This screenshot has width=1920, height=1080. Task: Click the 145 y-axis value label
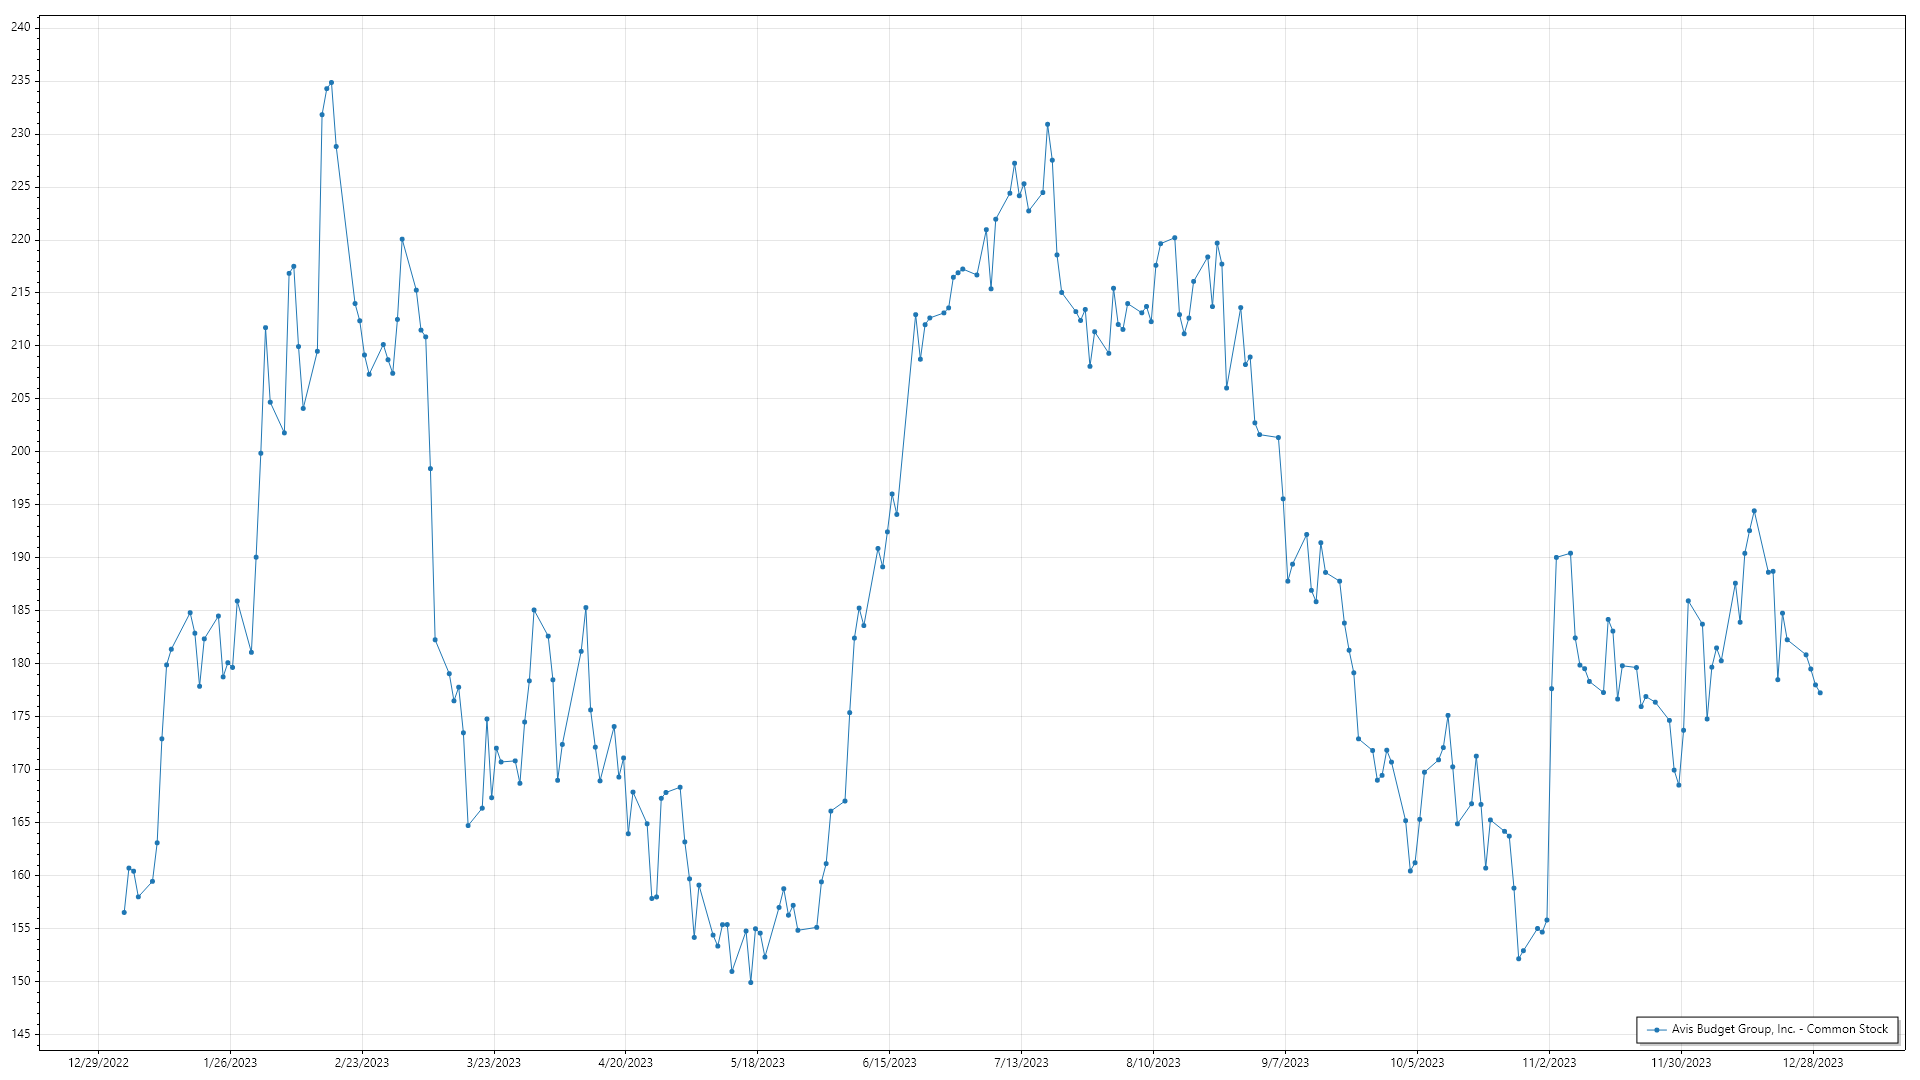click(x=20, y=1034)
